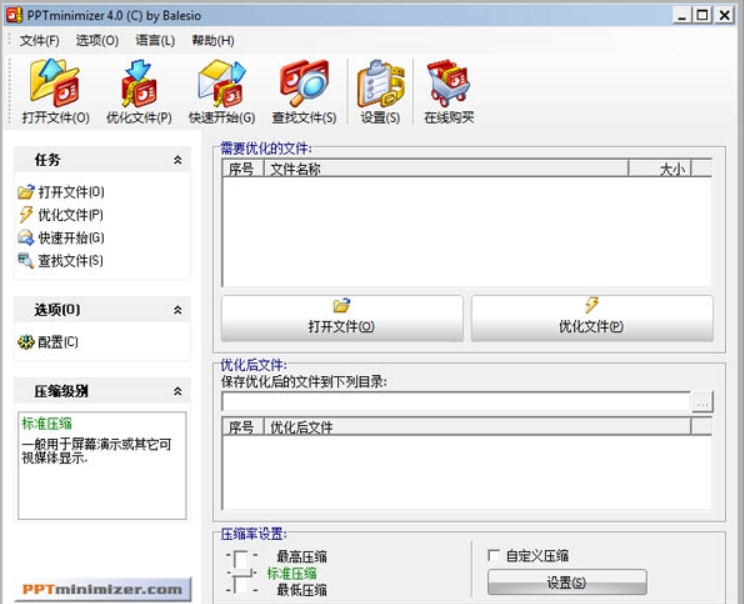
Task: Choose 快速开始(G) in the 任务 panel
Action: [x=61, y=238]
